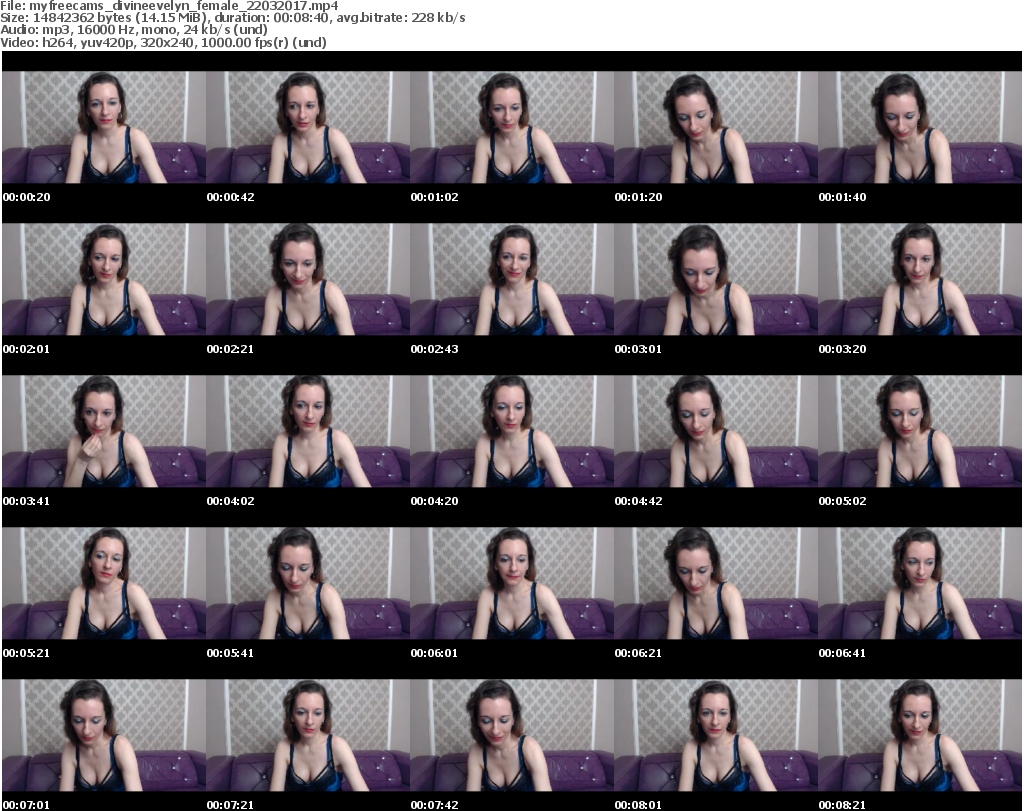Image resolution: width=1024 pixels, height=811 pixels.
Task: Select the thumbnail above timestamp 00:07:21
Action: pos(308,735)
